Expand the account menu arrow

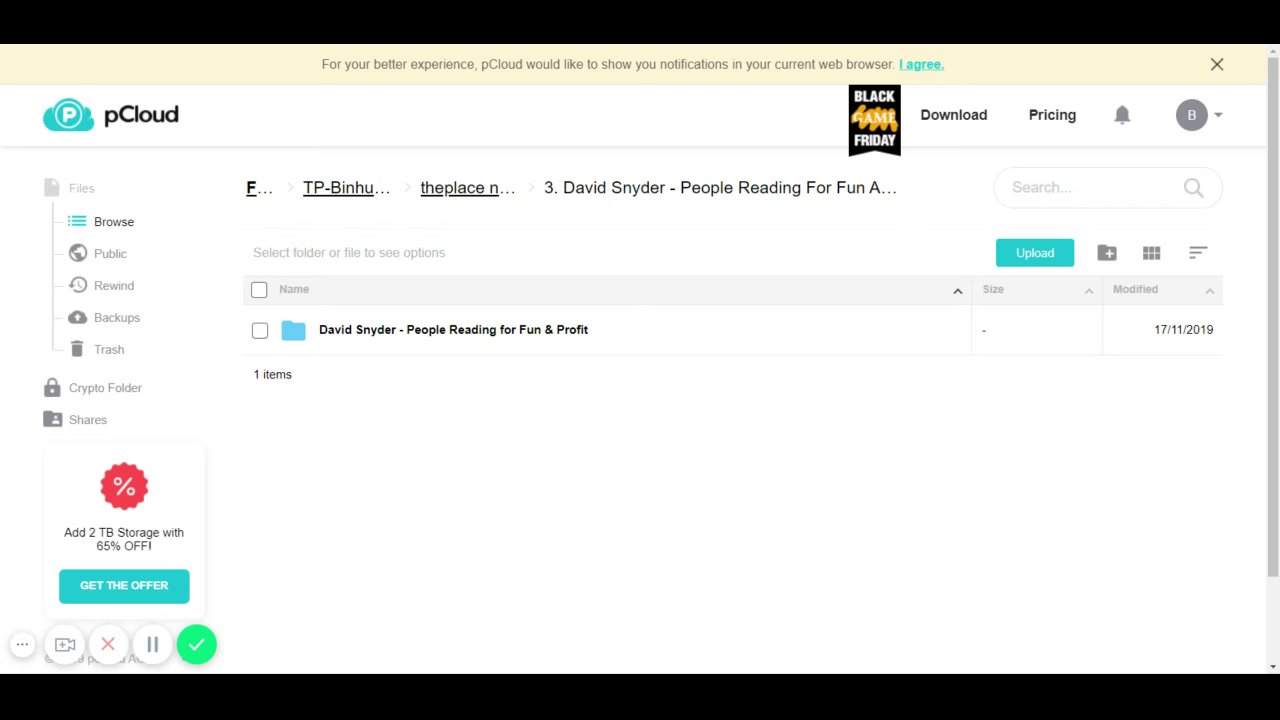pos(1218,115)
